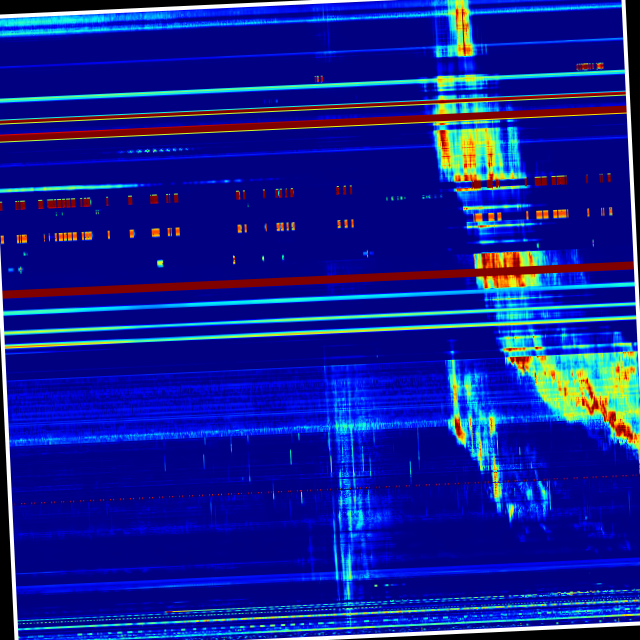640x640 pixels.
Task: Click the small red marks in the top-right corner
Action: [589, 66]
